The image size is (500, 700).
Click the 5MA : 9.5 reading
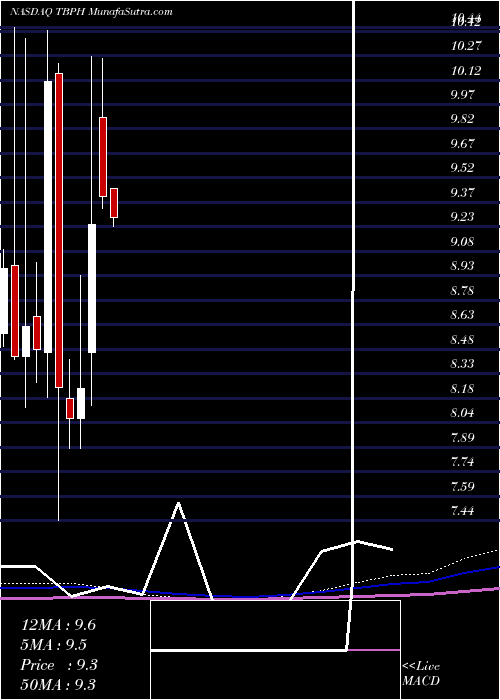[x=53, y=645]
